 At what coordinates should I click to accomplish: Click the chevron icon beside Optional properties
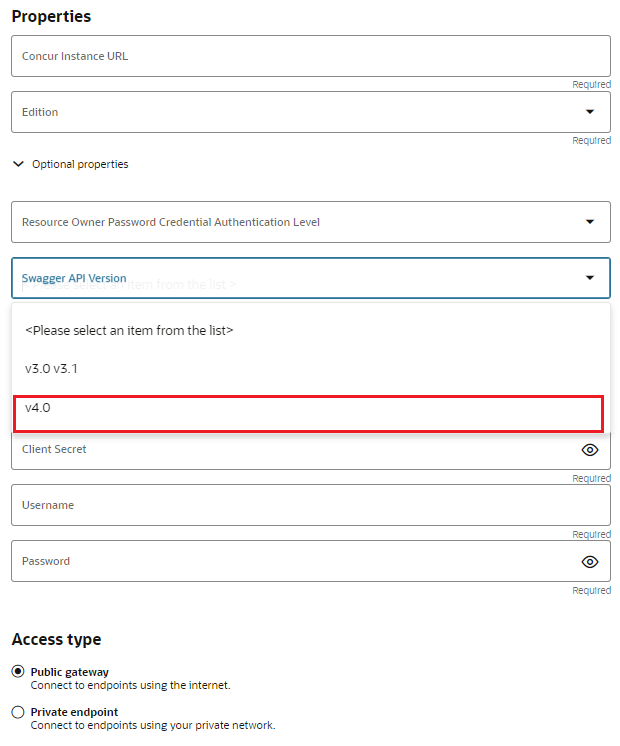(18, 164)
